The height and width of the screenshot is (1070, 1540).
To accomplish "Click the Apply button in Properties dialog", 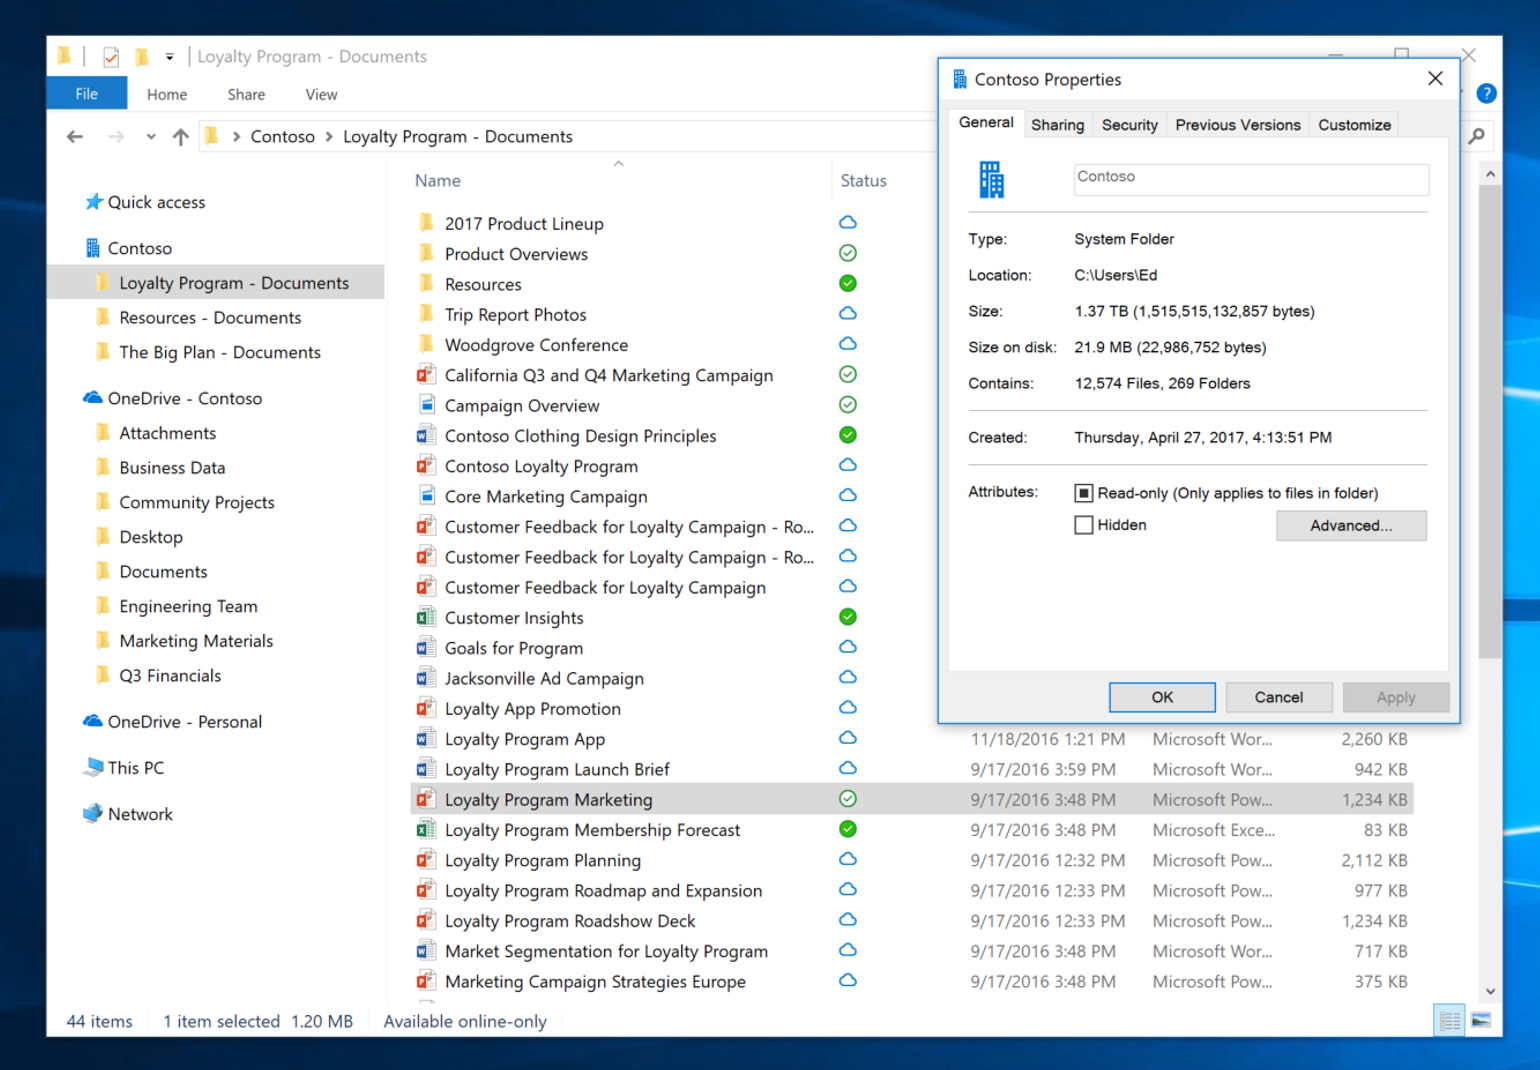I will 1396,697.
